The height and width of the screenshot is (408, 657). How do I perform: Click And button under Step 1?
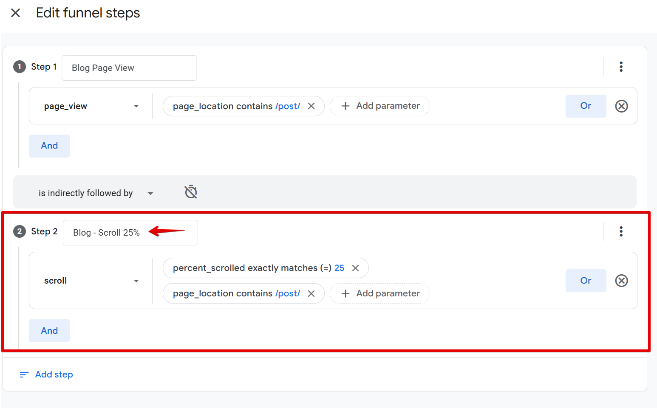point(49,146)
